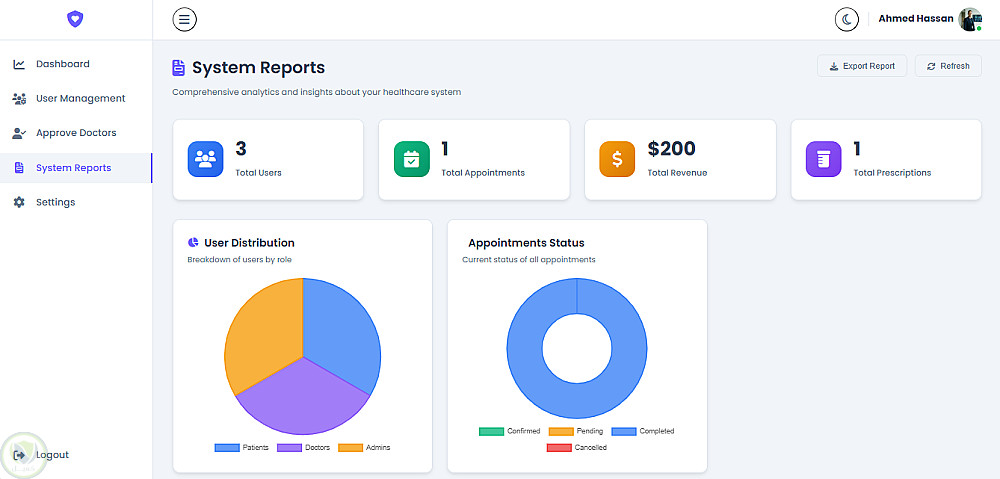
Task: Switch to dark mode with moon icon
Action: [x=847, y=20]
